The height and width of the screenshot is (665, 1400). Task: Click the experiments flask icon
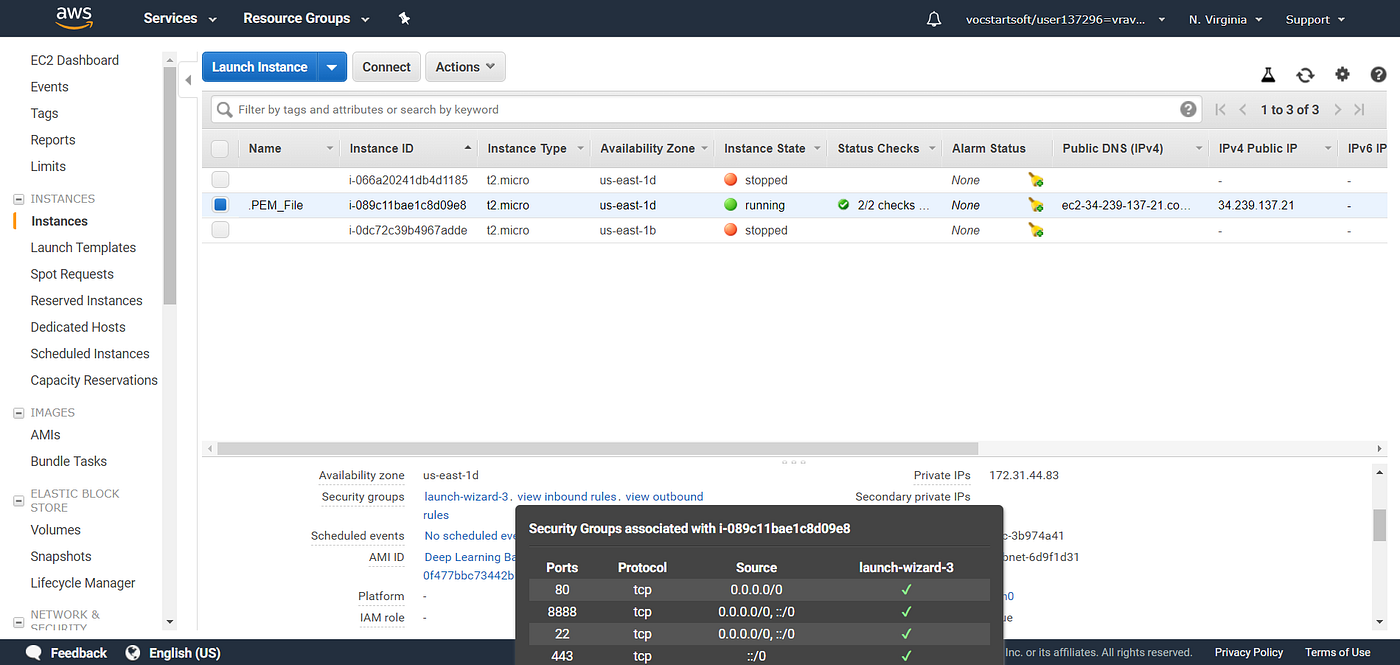1268,74
